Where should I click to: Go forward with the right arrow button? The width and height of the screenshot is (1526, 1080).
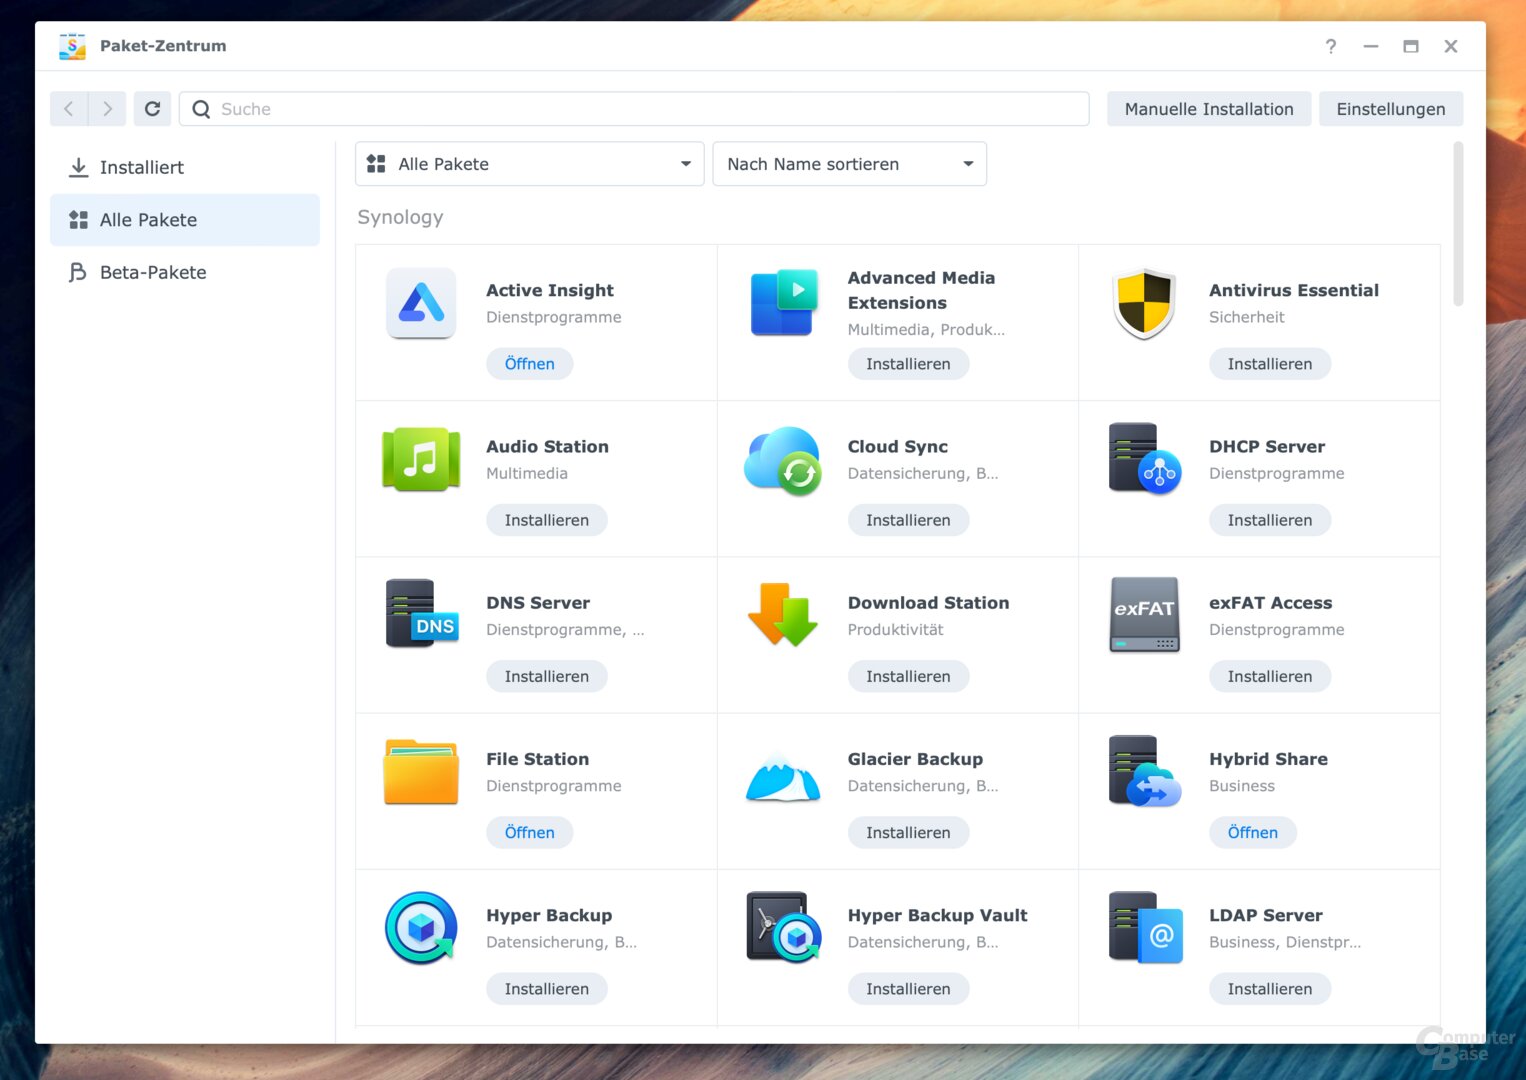pos(107,109)
